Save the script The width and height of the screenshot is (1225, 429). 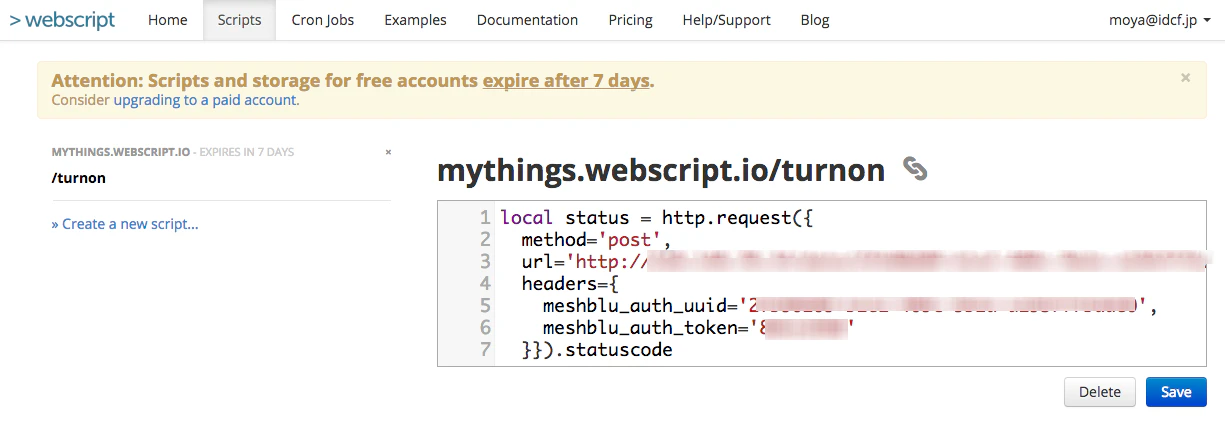(1176, 392)
